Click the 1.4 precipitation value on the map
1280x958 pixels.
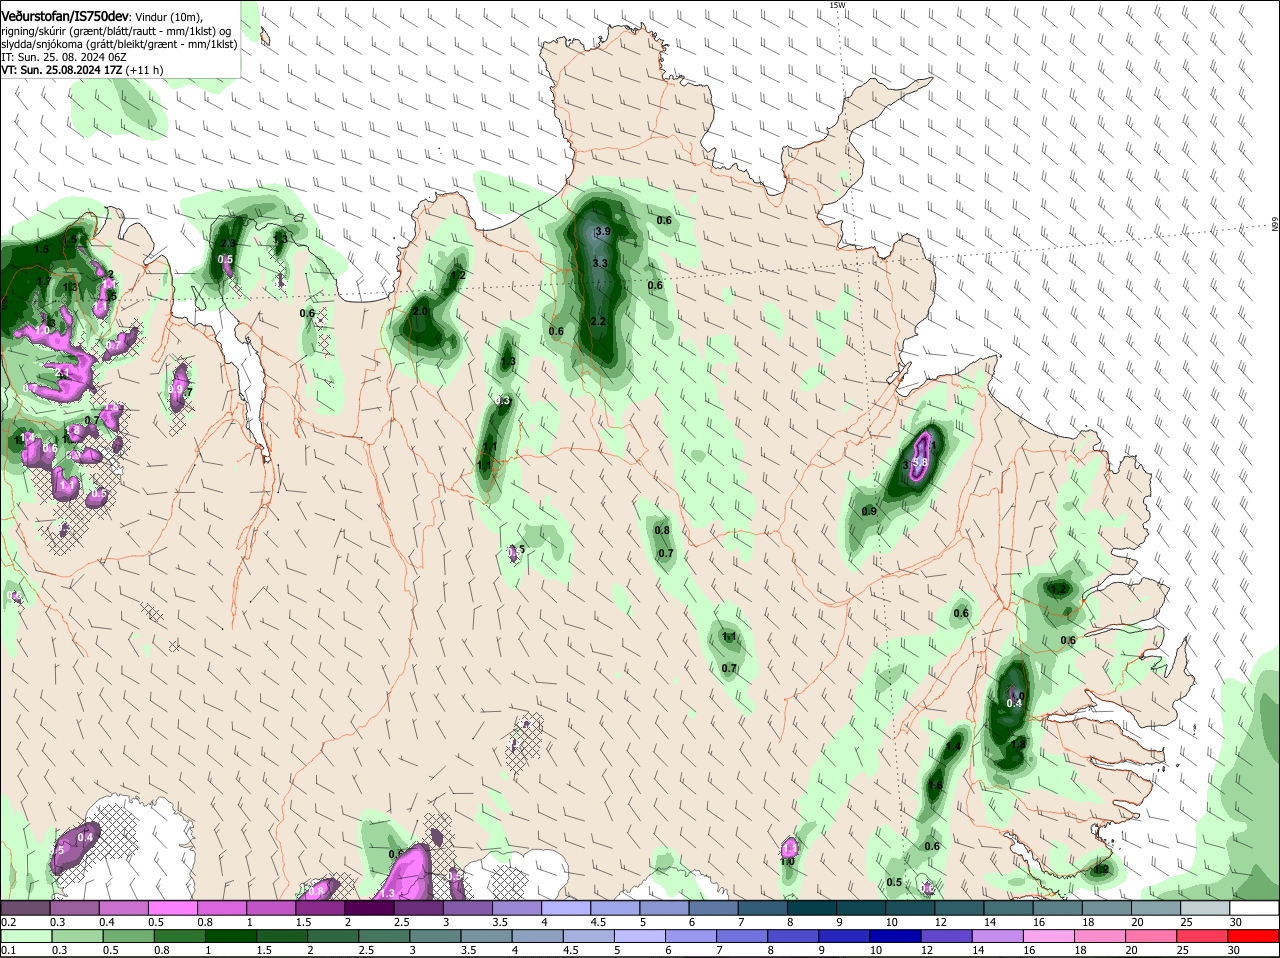[x=953, y=746]
